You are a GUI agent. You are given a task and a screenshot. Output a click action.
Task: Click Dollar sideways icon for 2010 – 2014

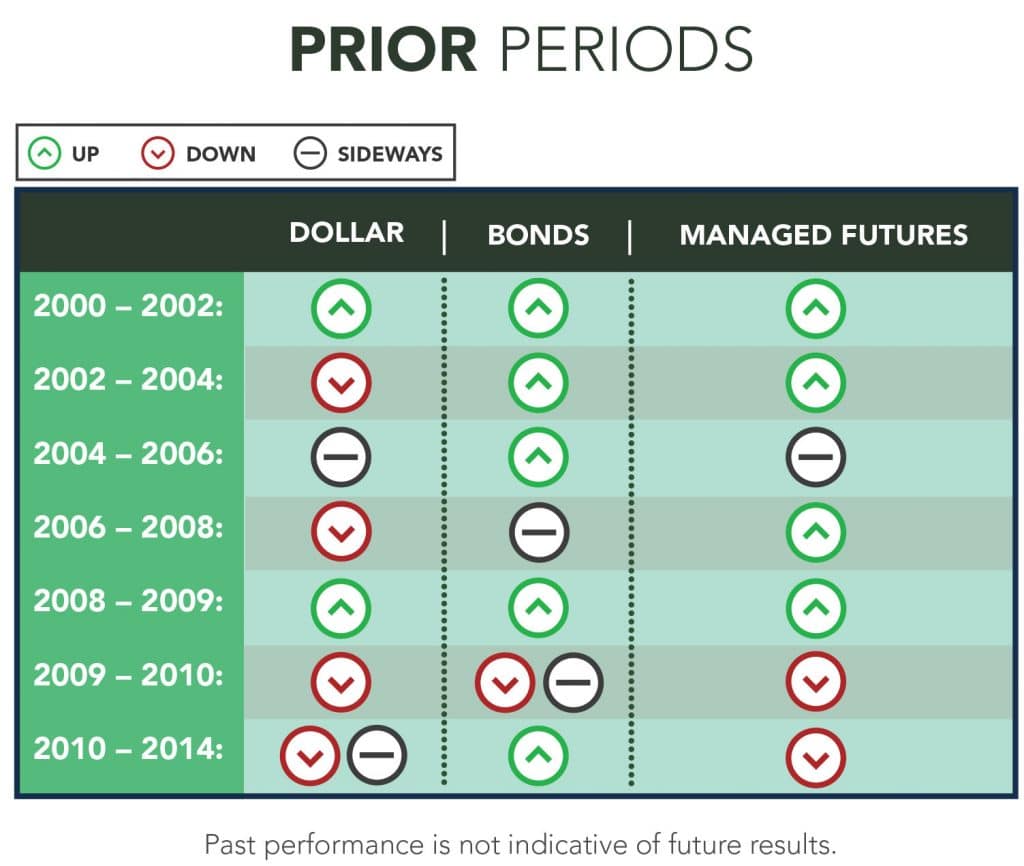(x=377, y=754)
